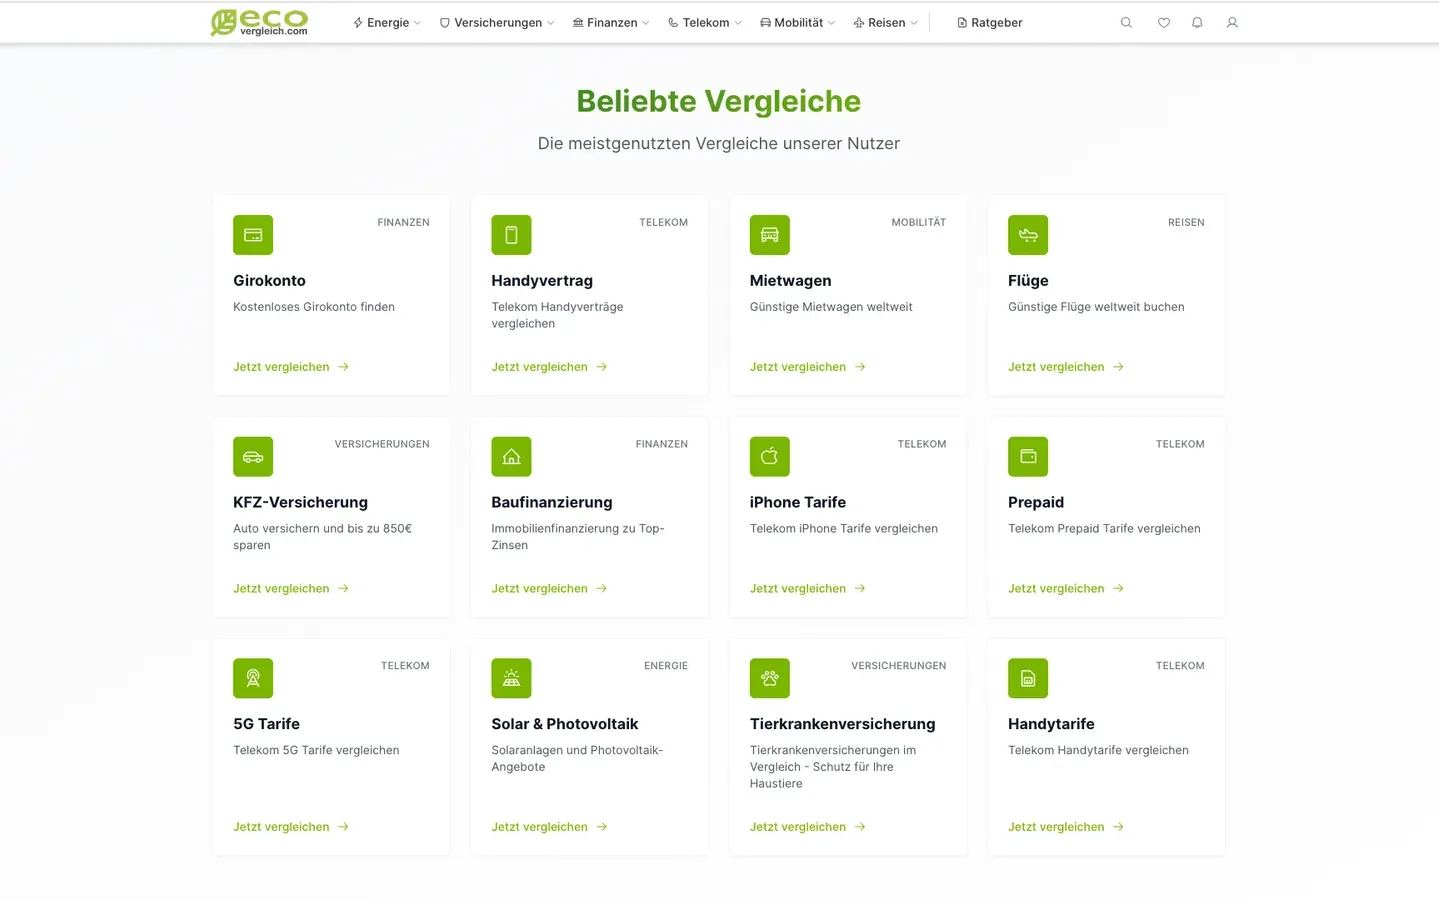Click 'Telekom Prepaid Tarife vergleichen' description
Viewport: 1439px width, 900px height.
click(1104, 528)
